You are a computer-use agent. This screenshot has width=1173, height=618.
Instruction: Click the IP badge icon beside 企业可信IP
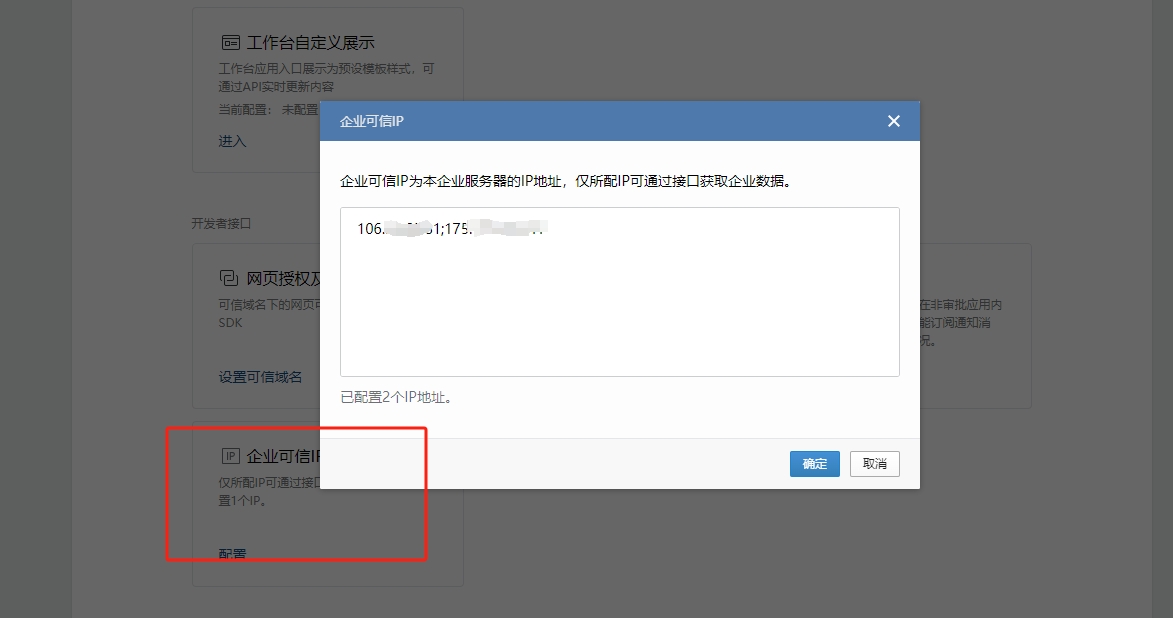tap(230, 457)
